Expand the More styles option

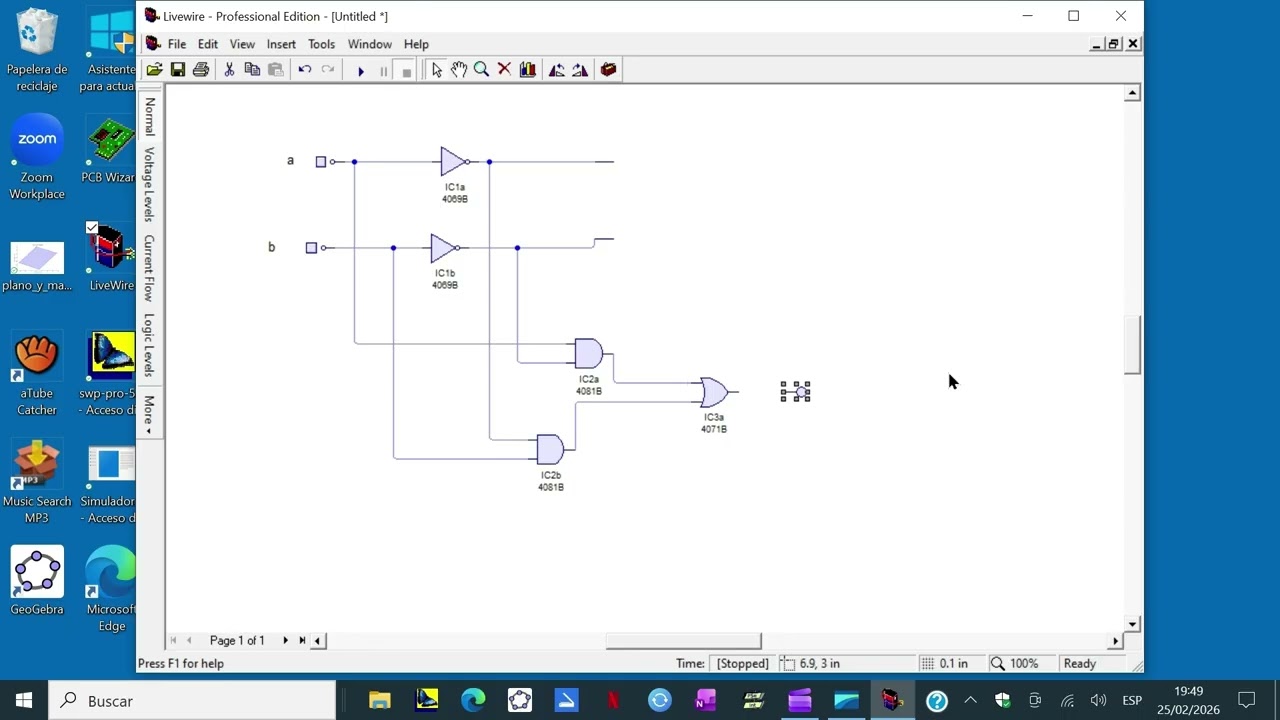tap(149, 412)
